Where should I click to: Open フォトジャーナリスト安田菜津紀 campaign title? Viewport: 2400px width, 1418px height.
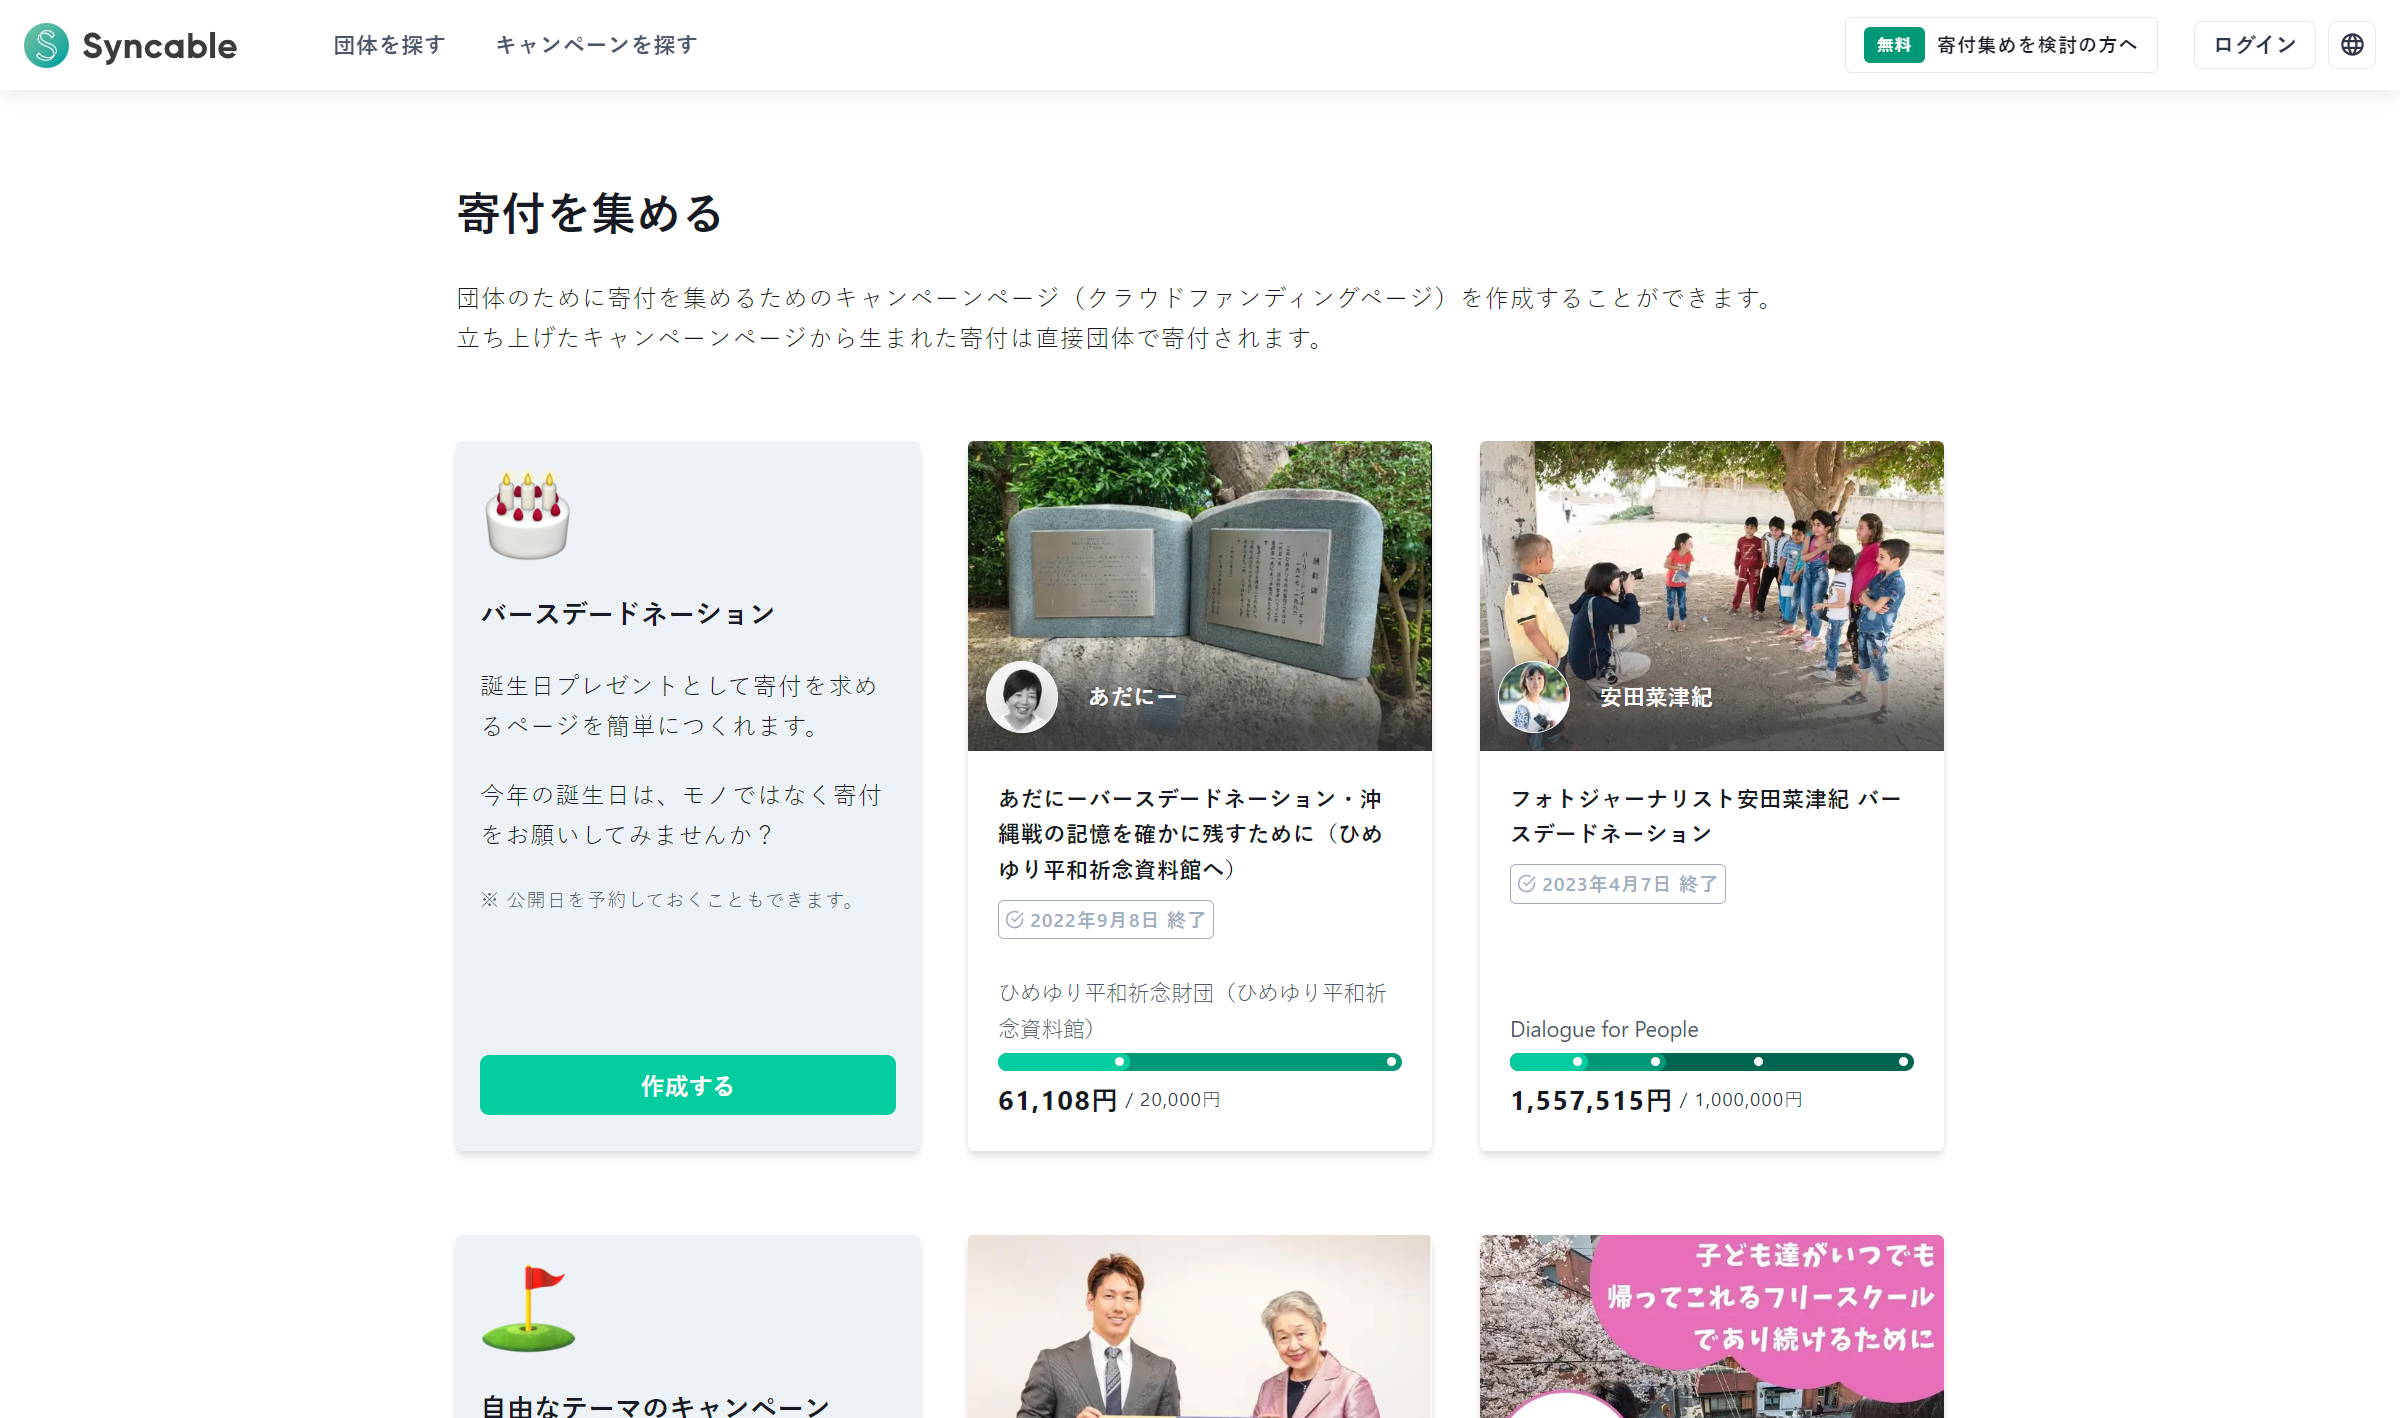(1706, 816)
